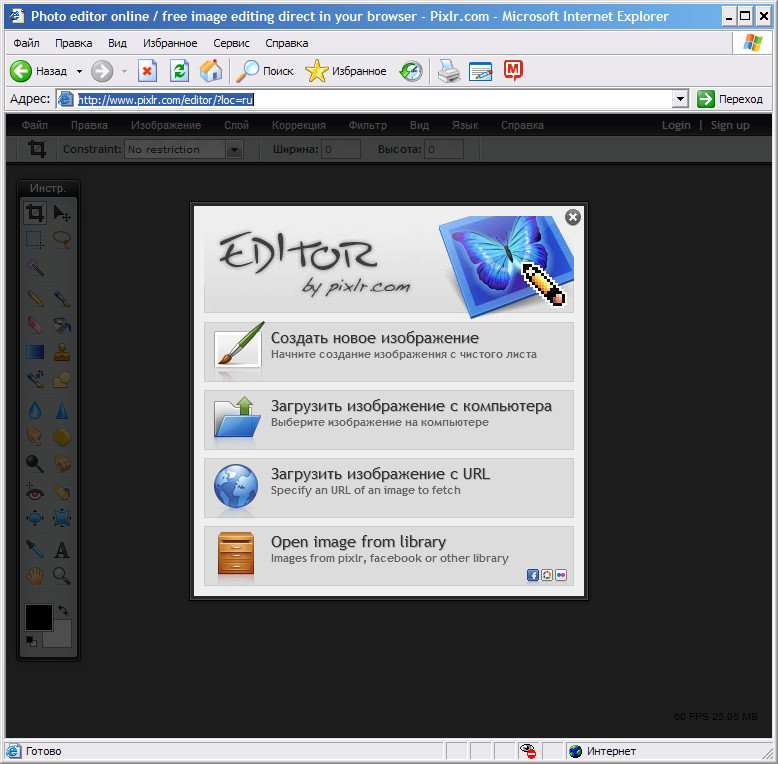Select the Marquee selection tool

pyautogui.click(x=35, y=240)
